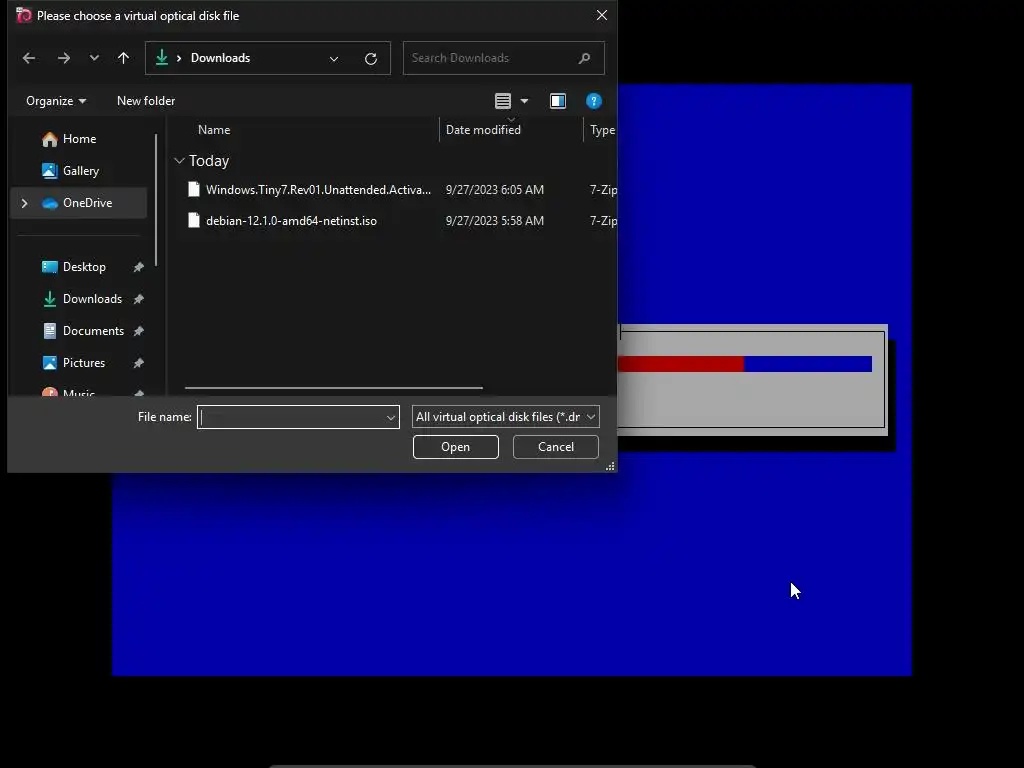
Task: Open Gallery in the navigation pane
Action: point(81,171)
